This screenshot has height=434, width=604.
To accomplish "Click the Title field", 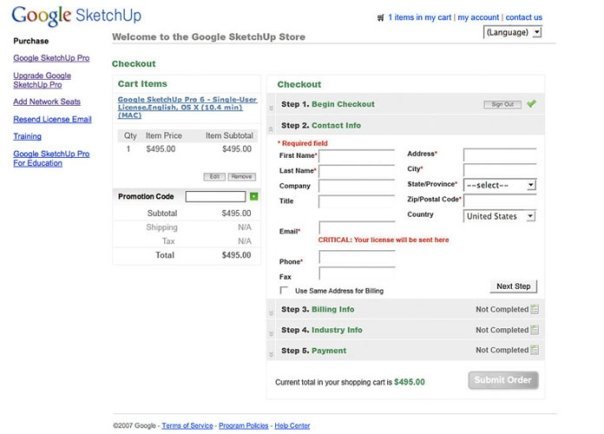I will tap(357, 201).
